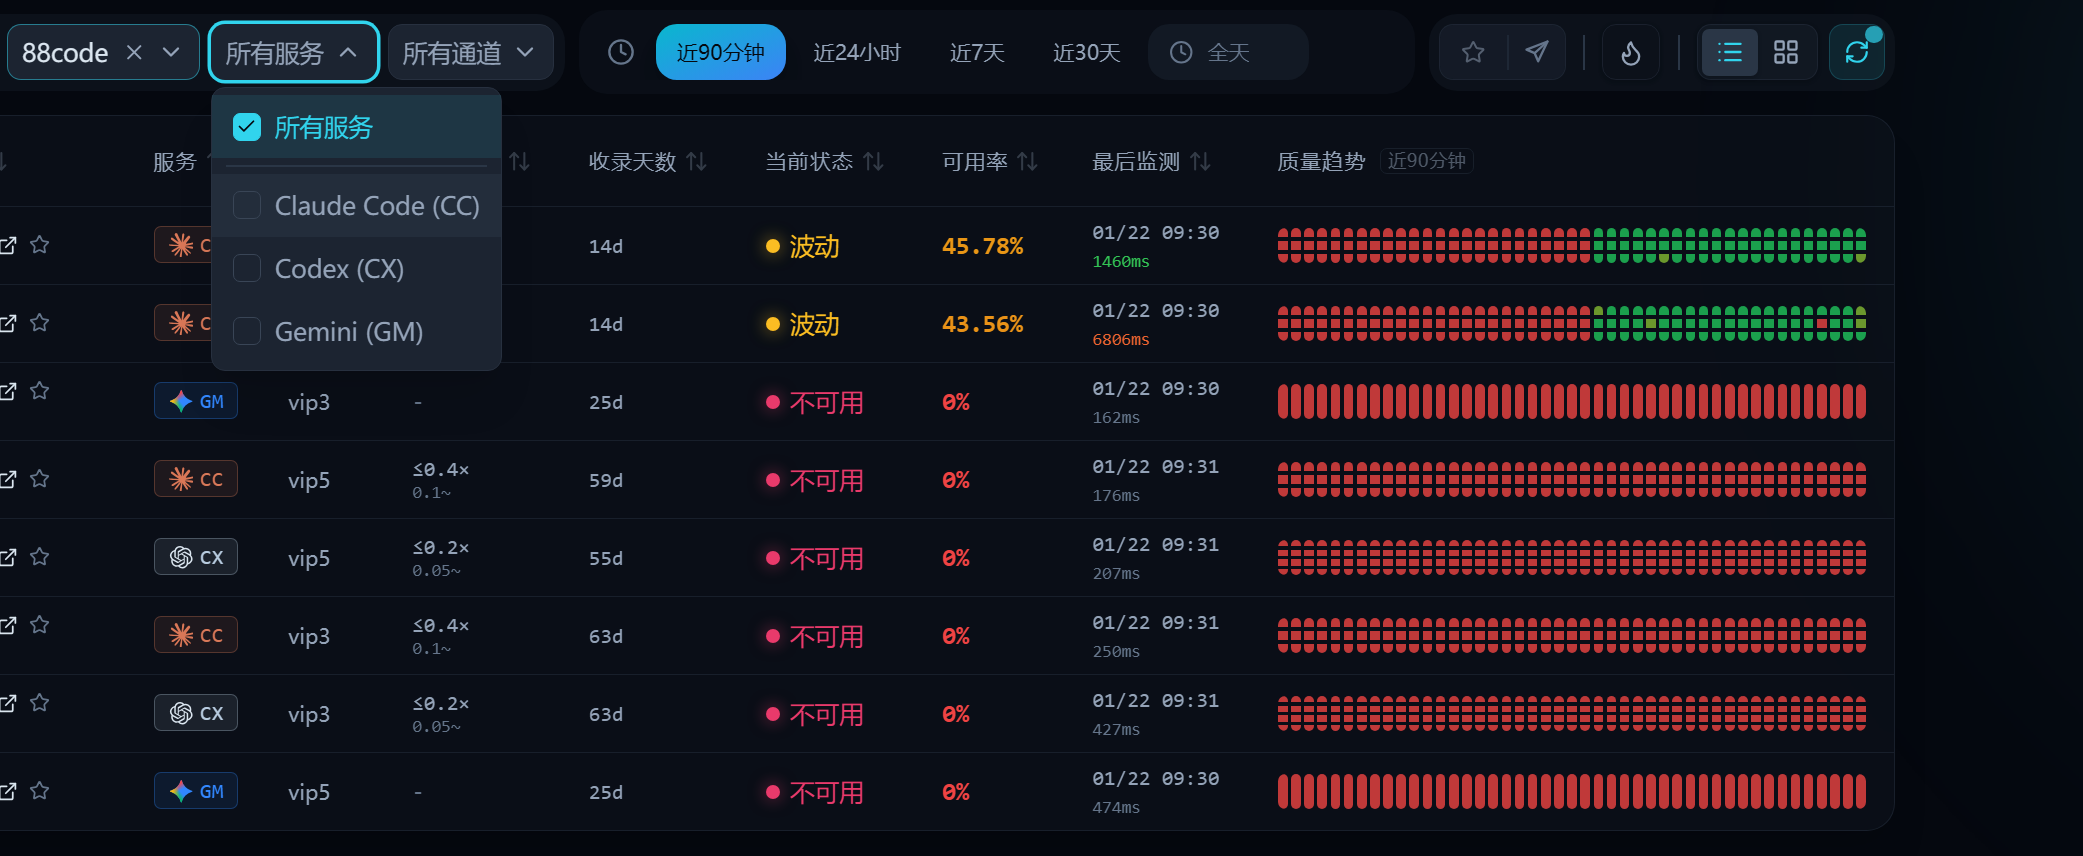Check the Codex (CX) option
Image resolution: width=2083 pixels, height=856 pixels.
(x=247, y=268)
